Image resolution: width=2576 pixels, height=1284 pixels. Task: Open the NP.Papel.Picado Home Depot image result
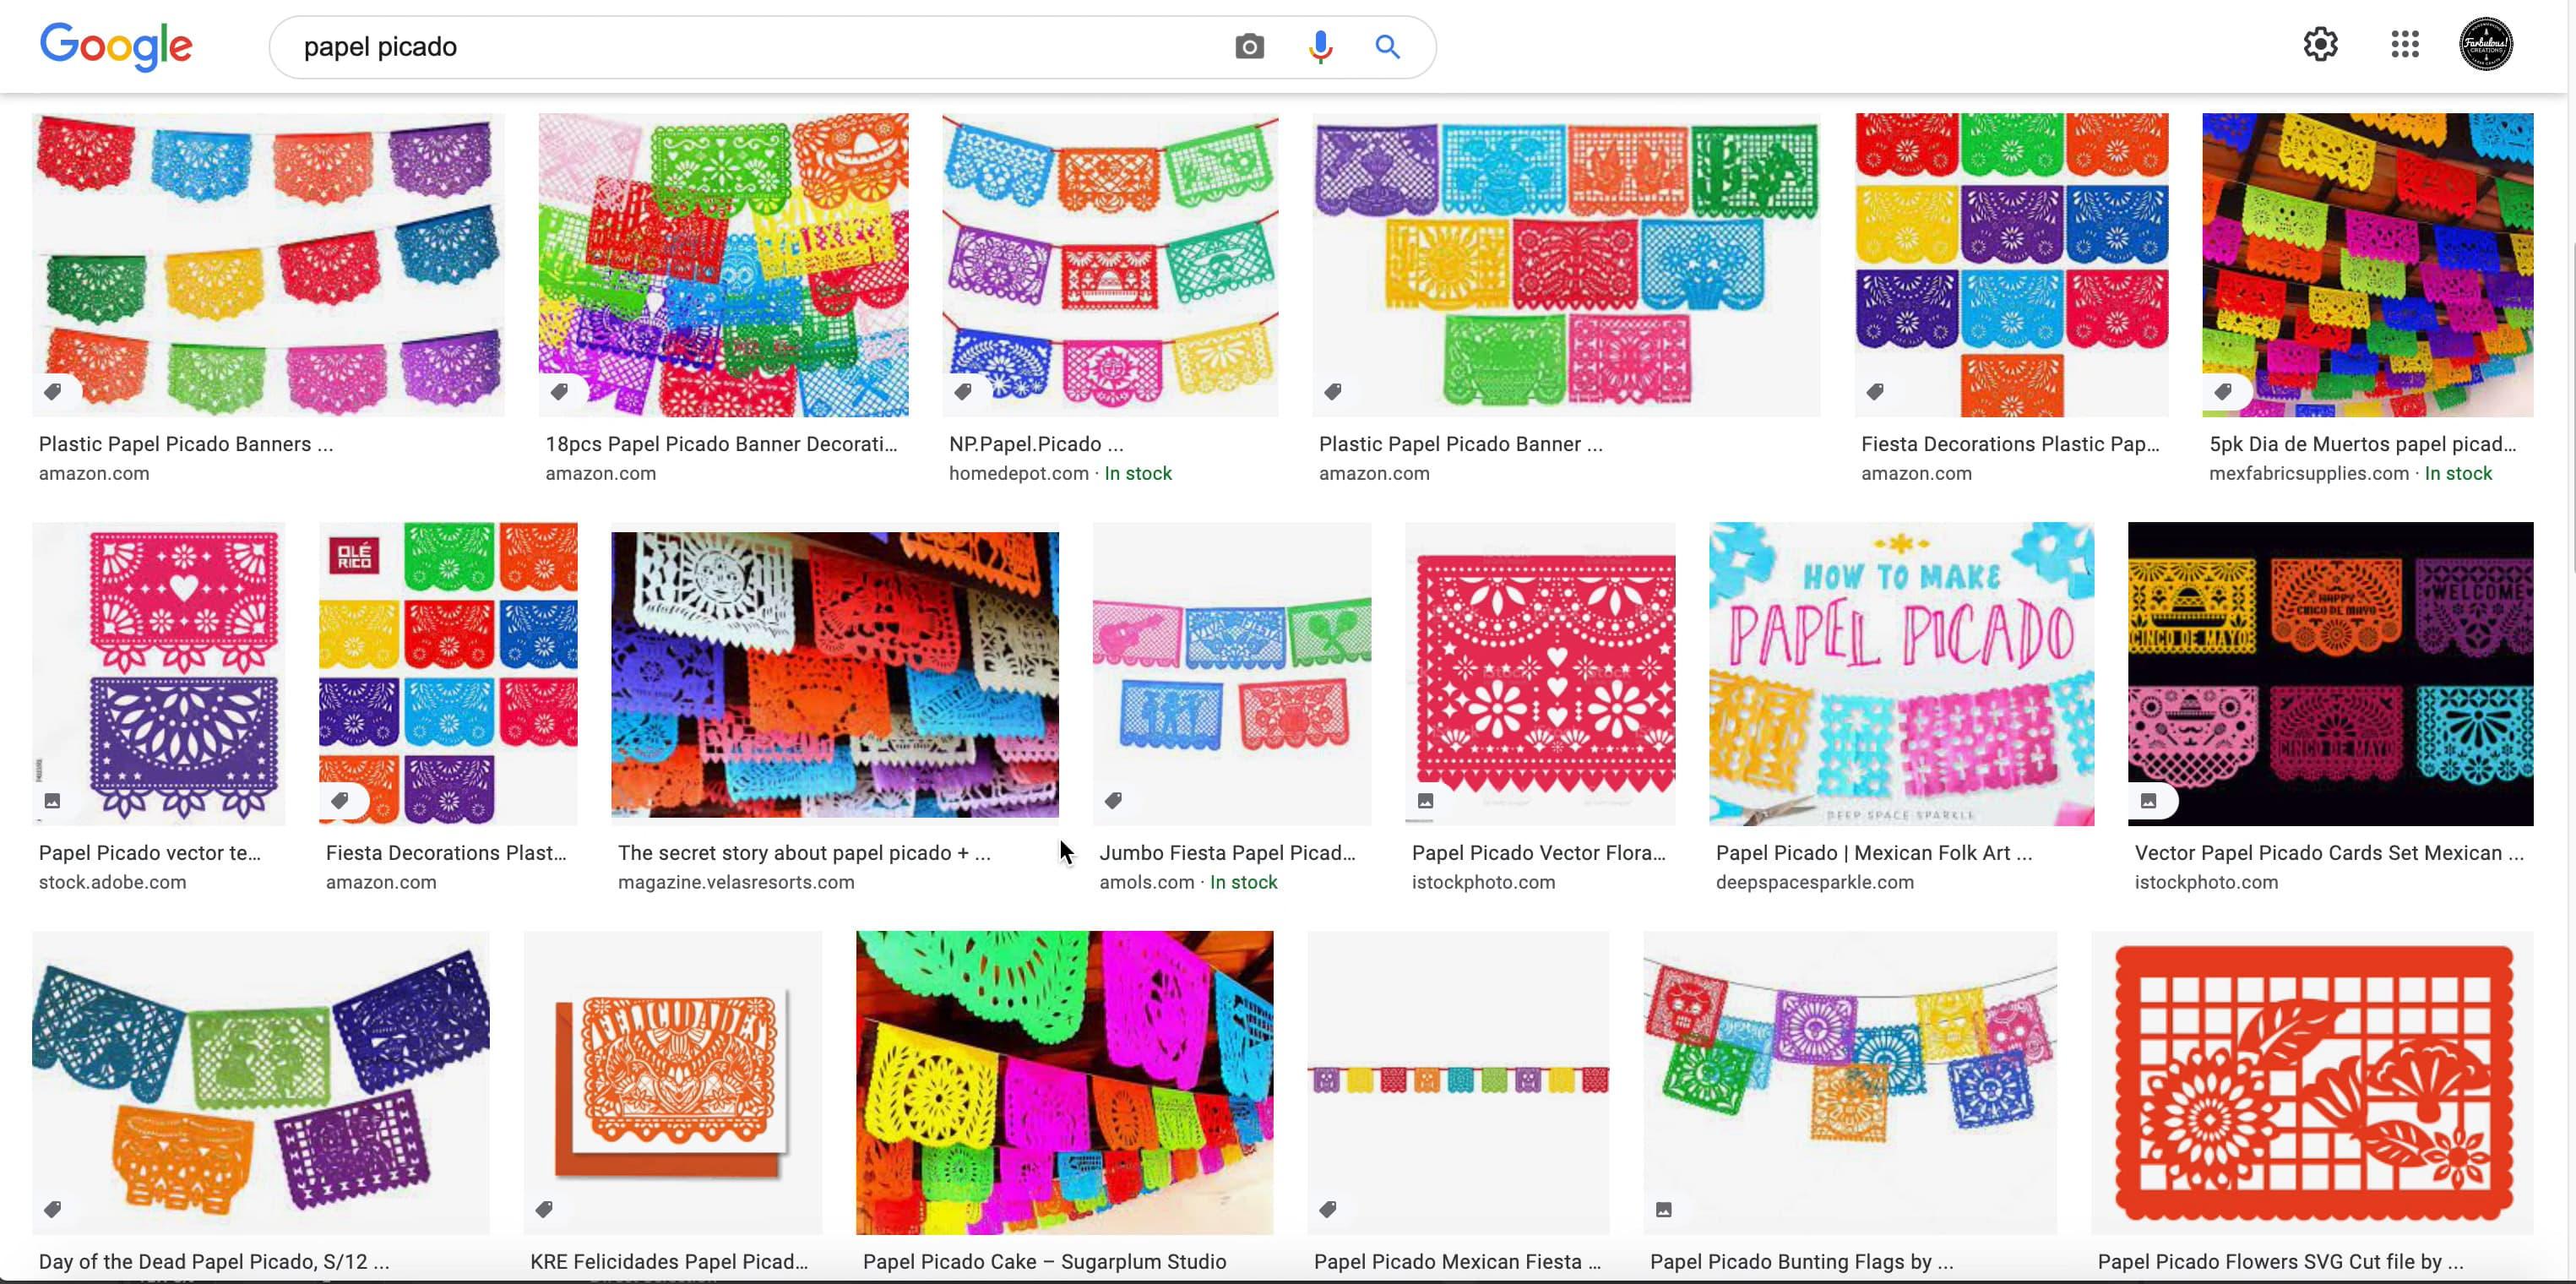pos(1109,265)
